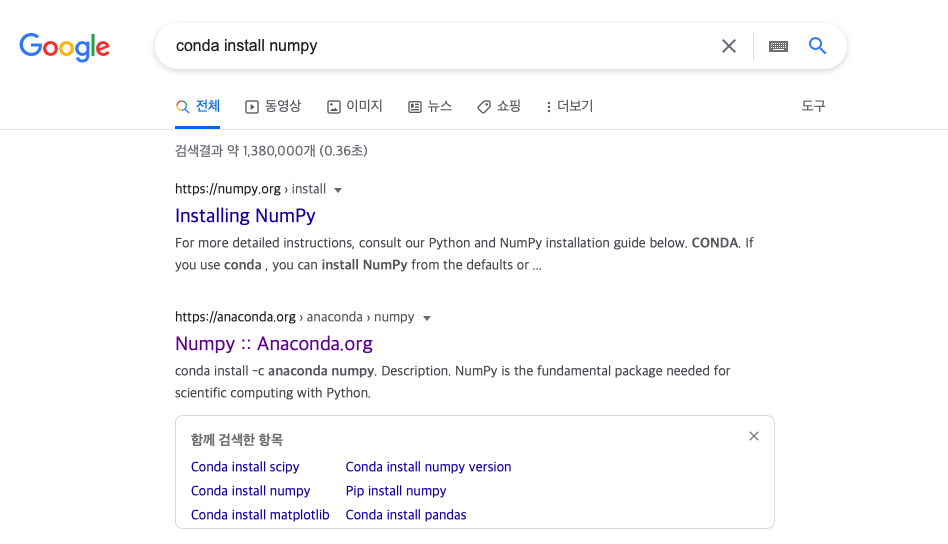The height and width of the screenshot is (544, 948).
Task: Click the 함께 검색한 항목 heading
Action: coord(237,440)
